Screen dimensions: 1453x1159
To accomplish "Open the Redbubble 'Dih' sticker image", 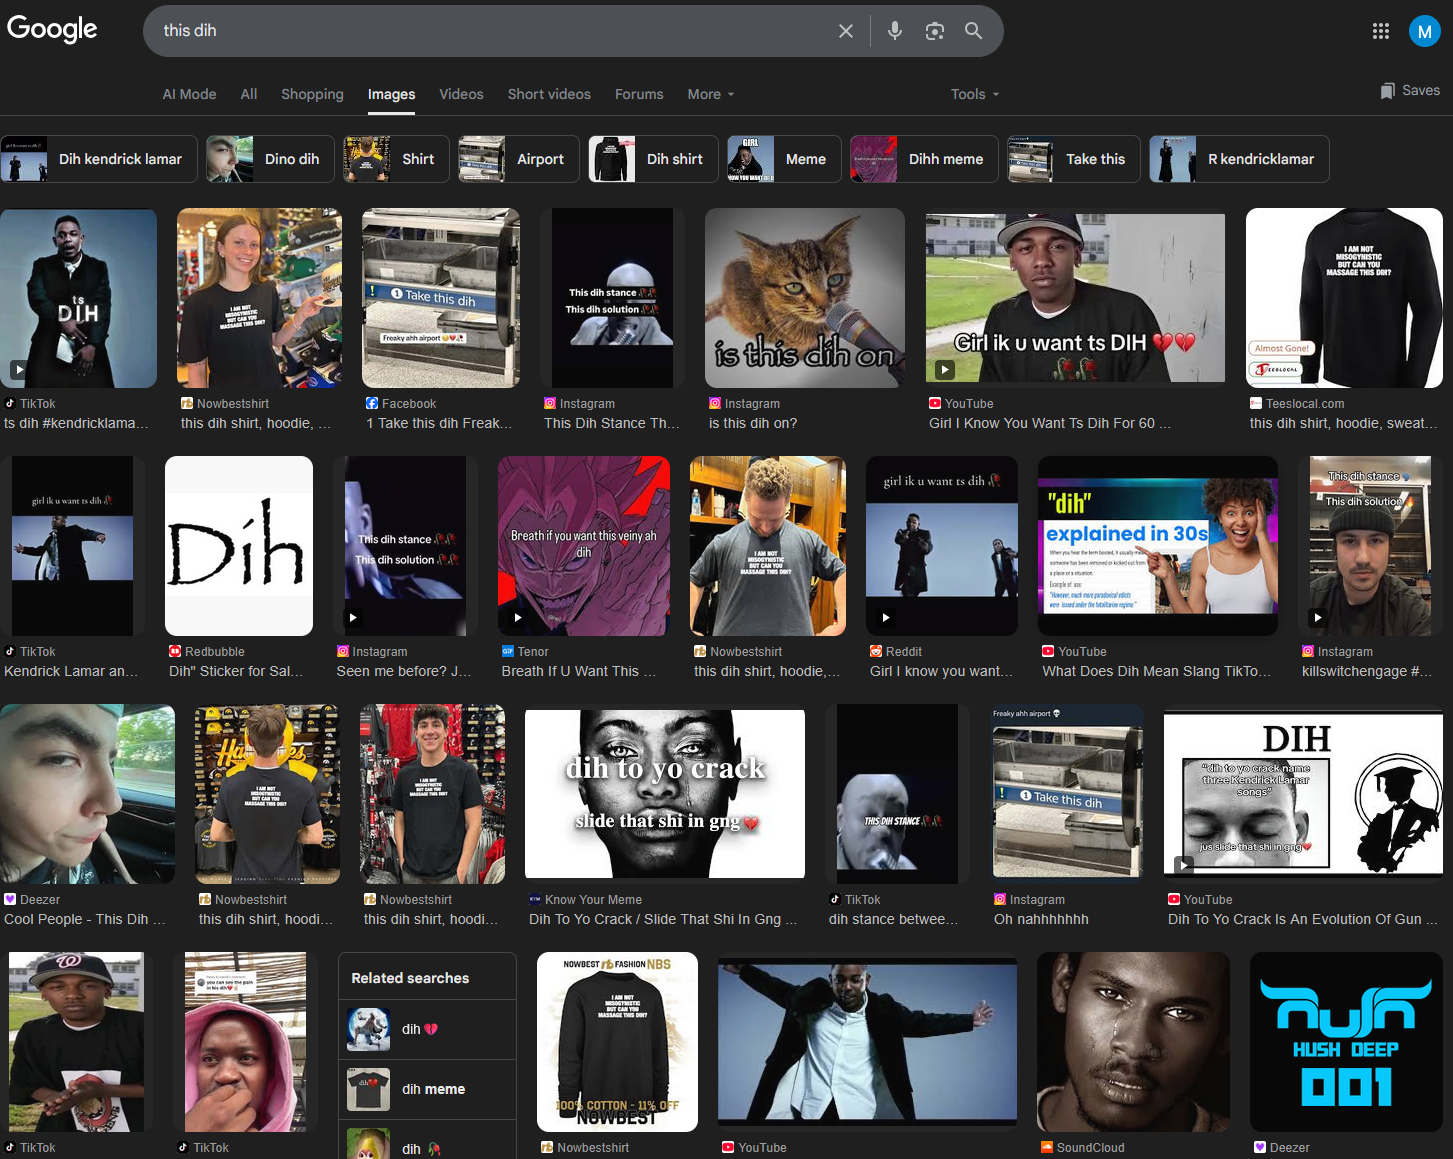I will (239, 546).
